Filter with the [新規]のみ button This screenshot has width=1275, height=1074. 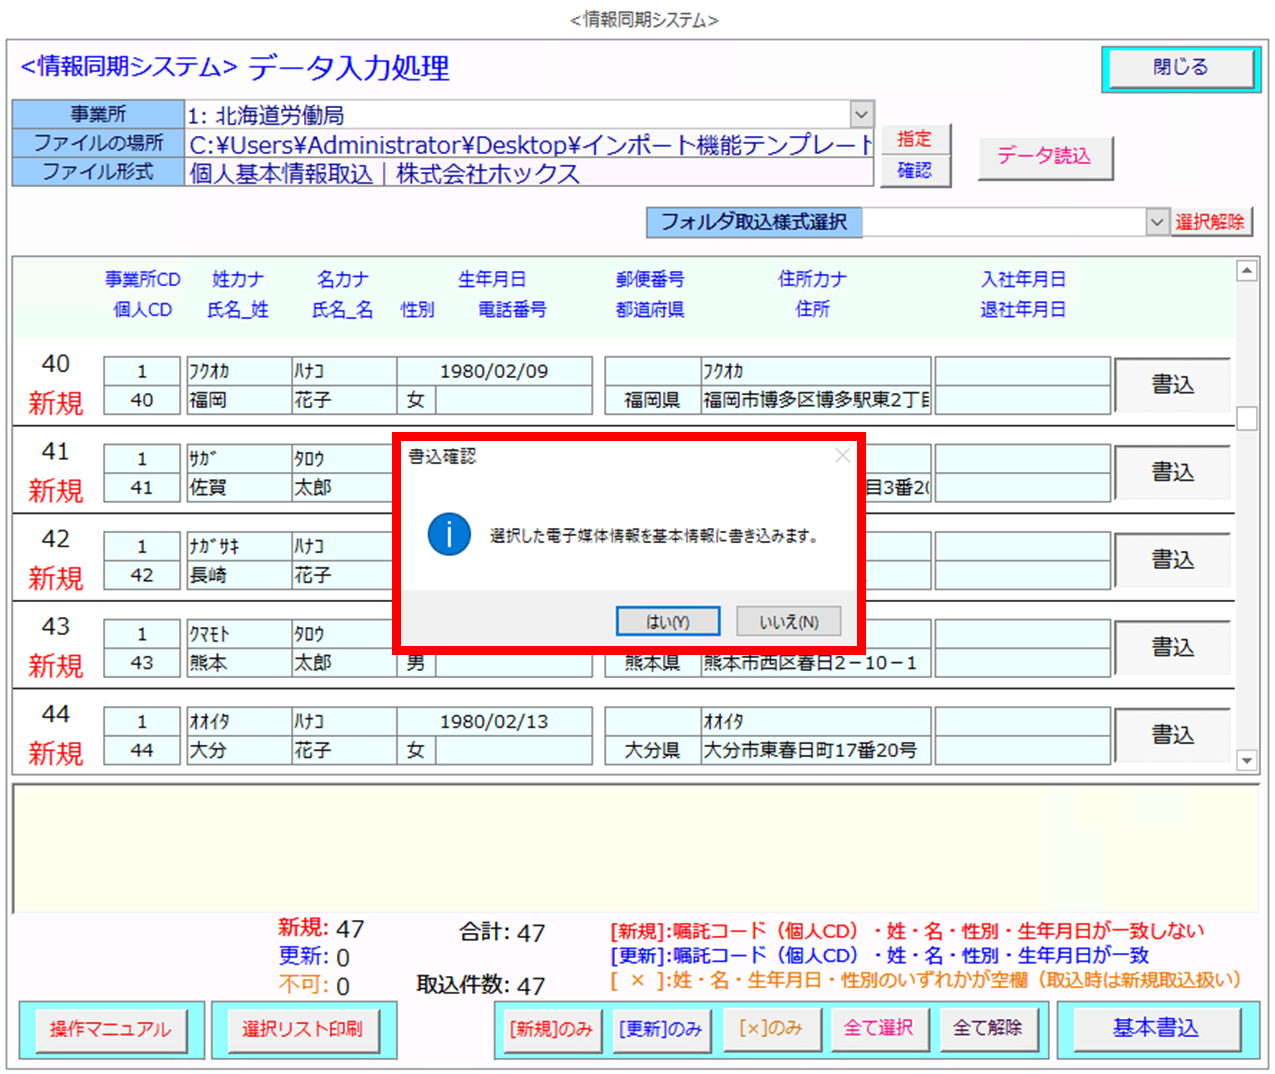click(550, 1029)
